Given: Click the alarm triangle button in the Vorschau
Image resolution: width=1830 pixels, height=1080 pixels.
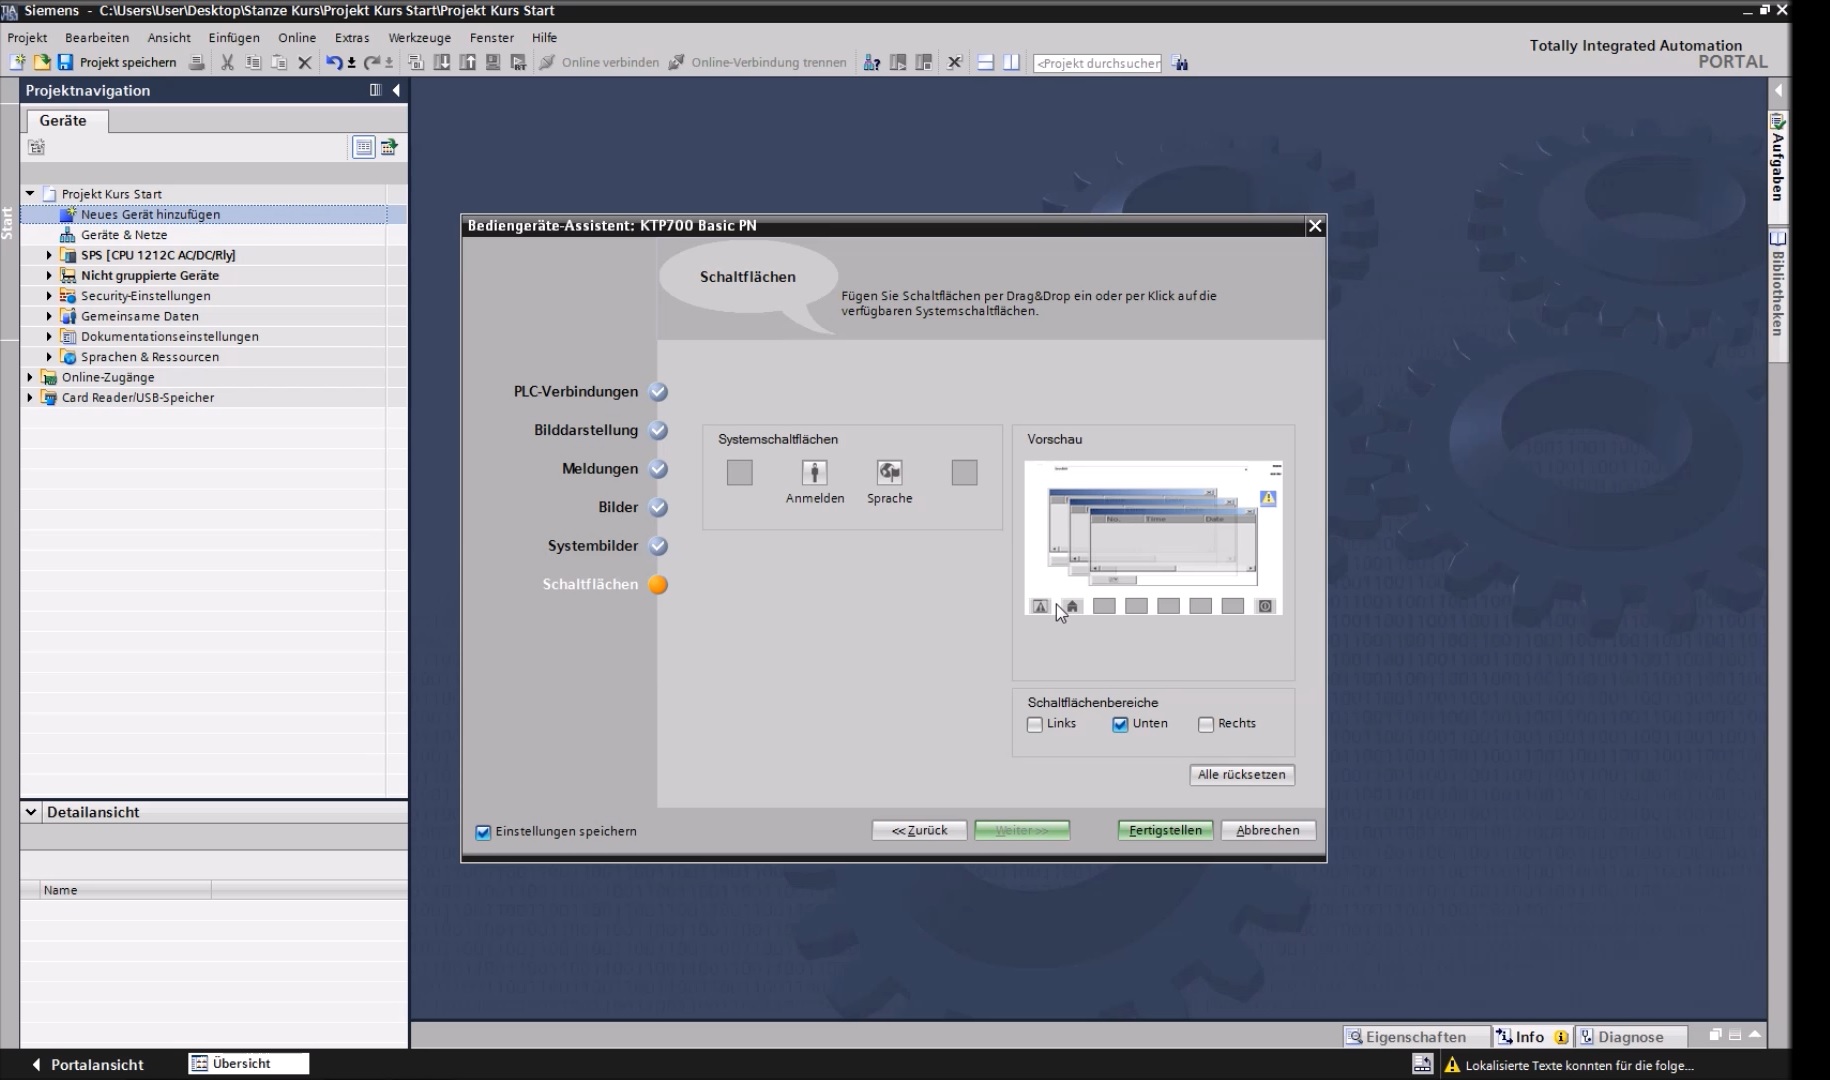Looking at the screenshot, I should click(1040, 606).
